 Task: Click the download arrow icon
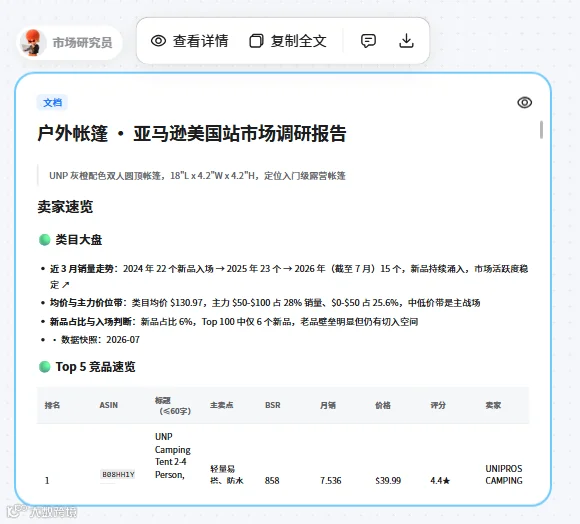tap(406, 41)
